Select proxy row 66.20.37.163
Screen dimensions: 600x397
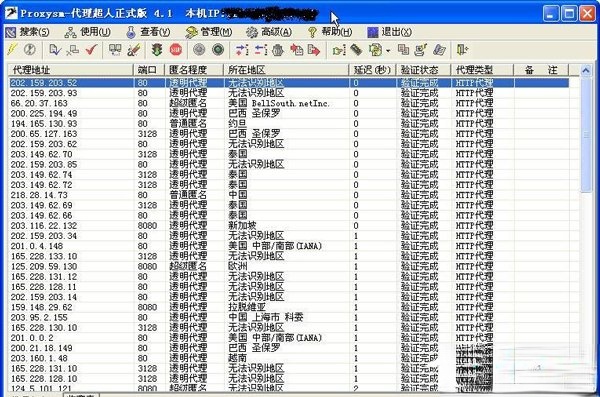pyautogui.click(x=289, y=103)
